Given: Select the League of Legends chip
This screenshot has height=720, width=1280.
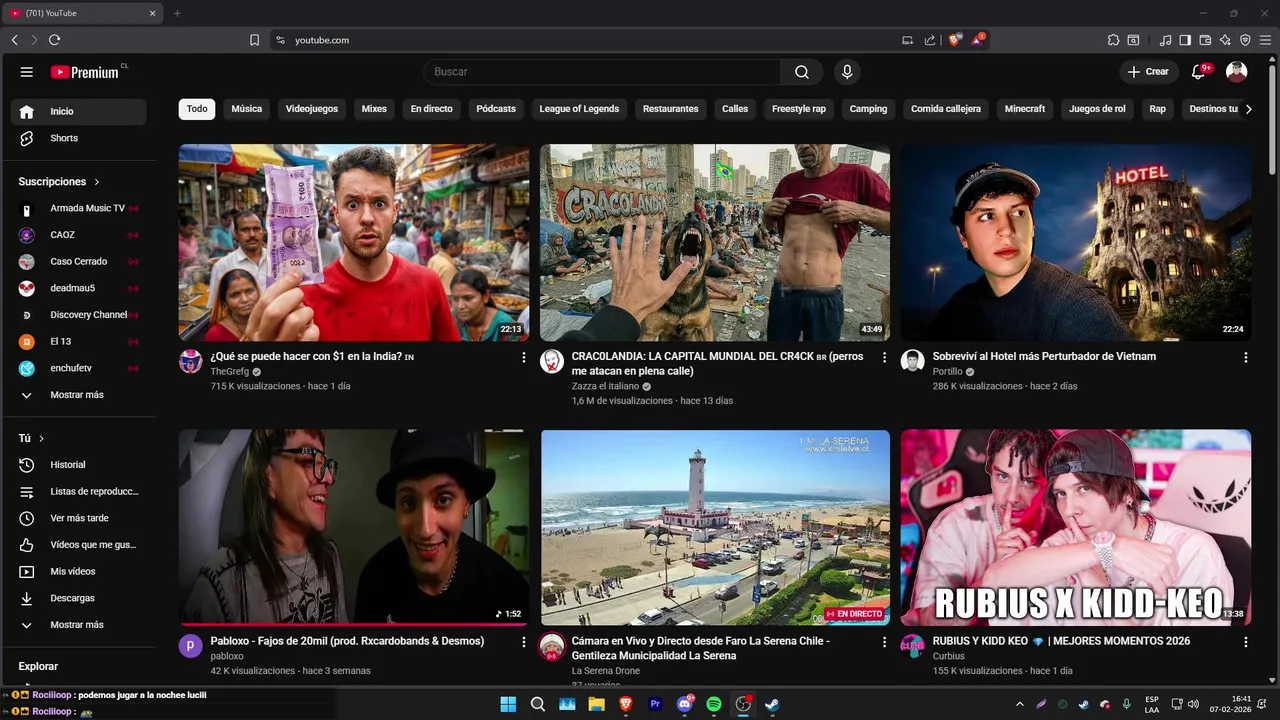Looking at the screenshot, I should click(x=579, y=109).
